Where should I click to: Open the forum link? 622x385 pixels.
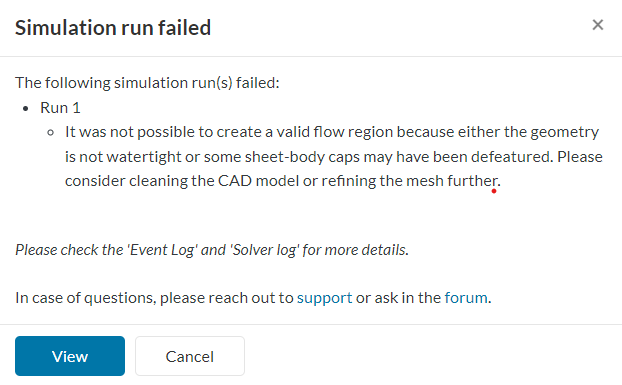466,298
